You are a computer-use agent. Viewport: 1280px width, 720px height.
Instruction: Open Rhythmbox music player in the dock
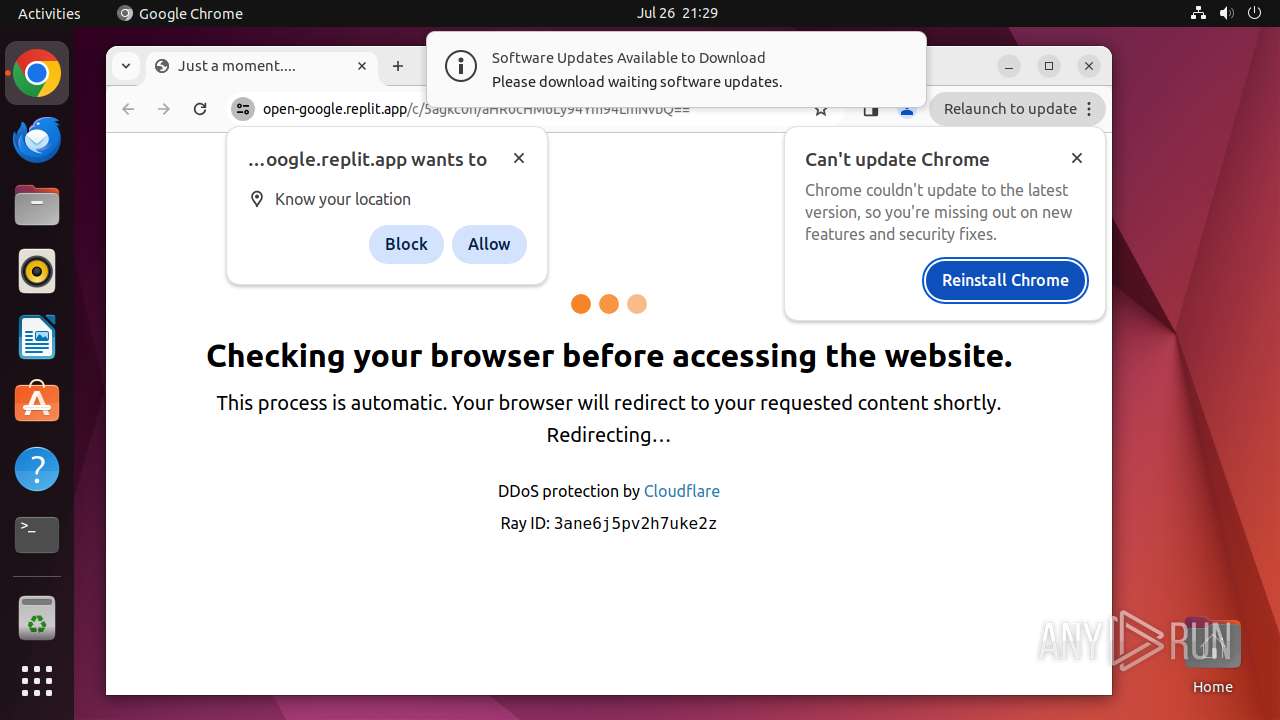click(37, 271)
